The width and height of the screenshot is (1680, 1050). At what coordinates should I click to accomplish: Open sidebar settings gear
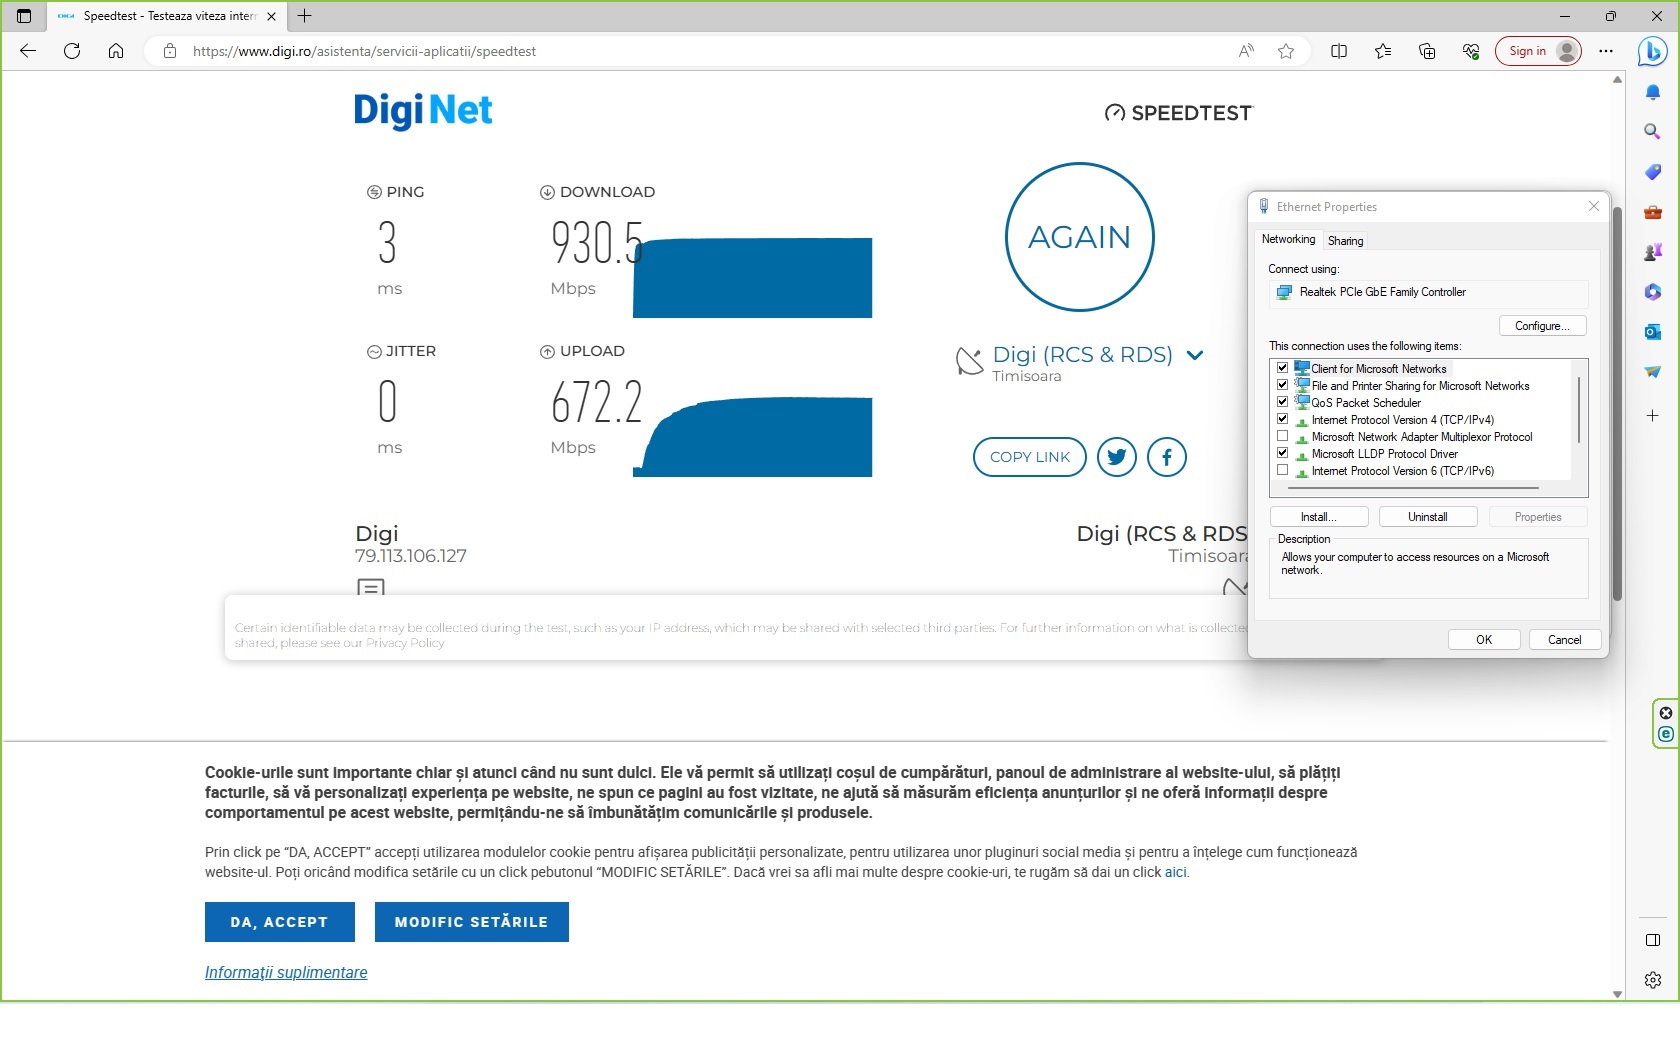[x=1653, y=980]
